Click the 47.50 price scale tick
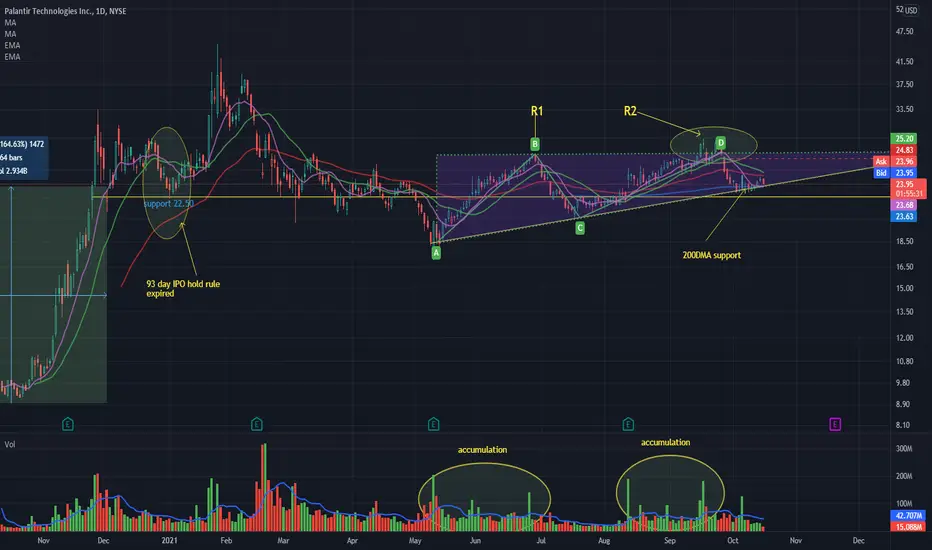The image size is (932, 550). 904,32
